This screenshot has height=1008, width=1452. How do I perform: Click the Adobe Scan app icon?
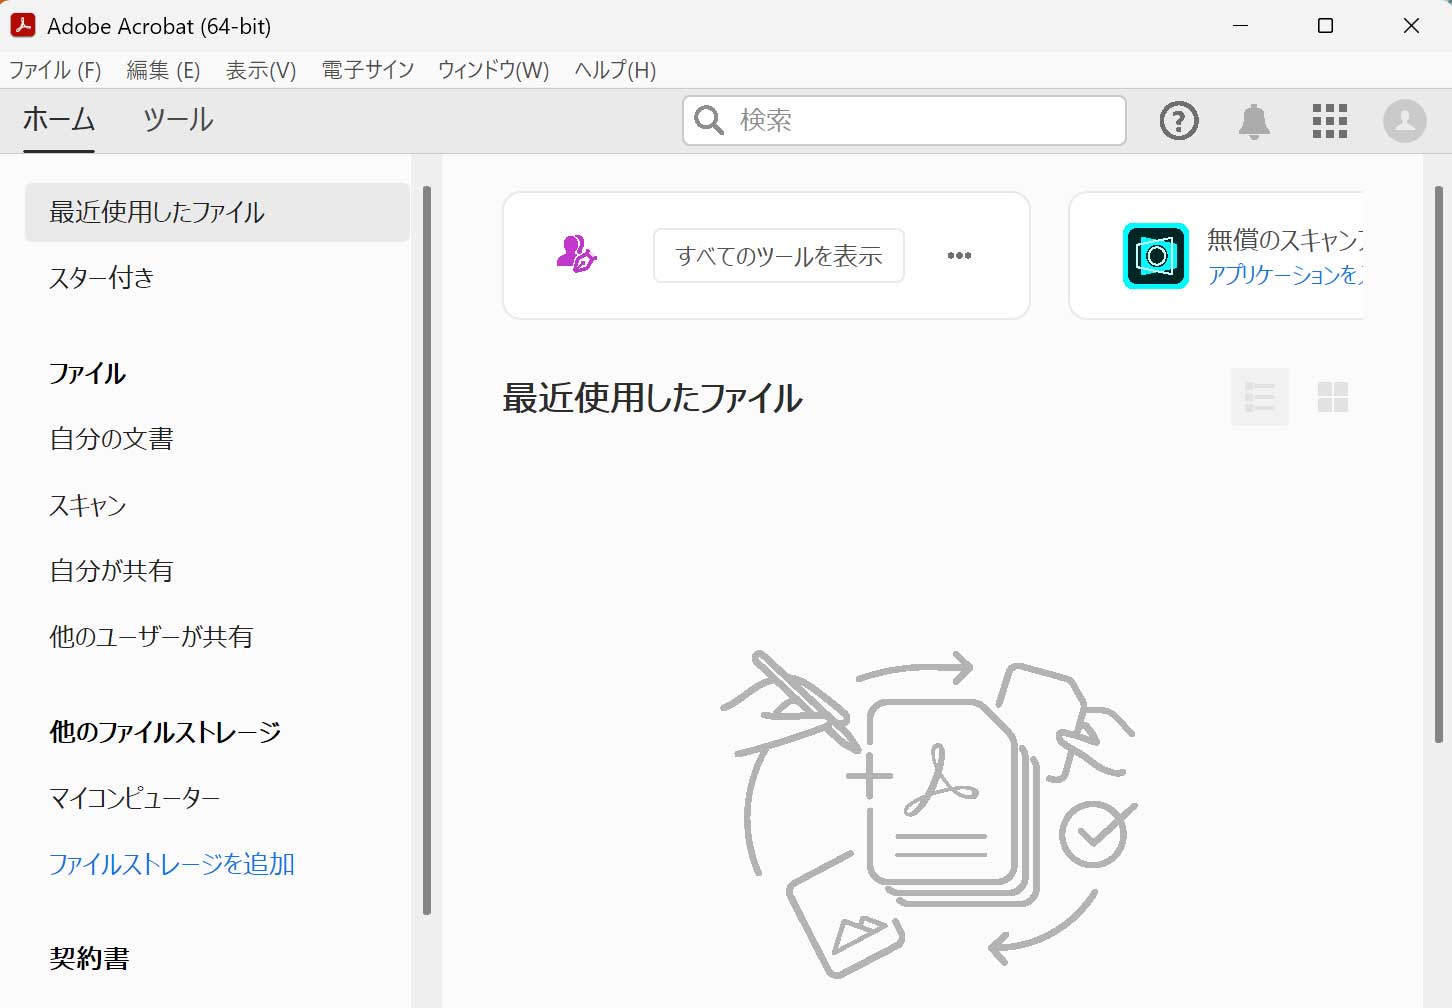click(x=1156, y=256)
